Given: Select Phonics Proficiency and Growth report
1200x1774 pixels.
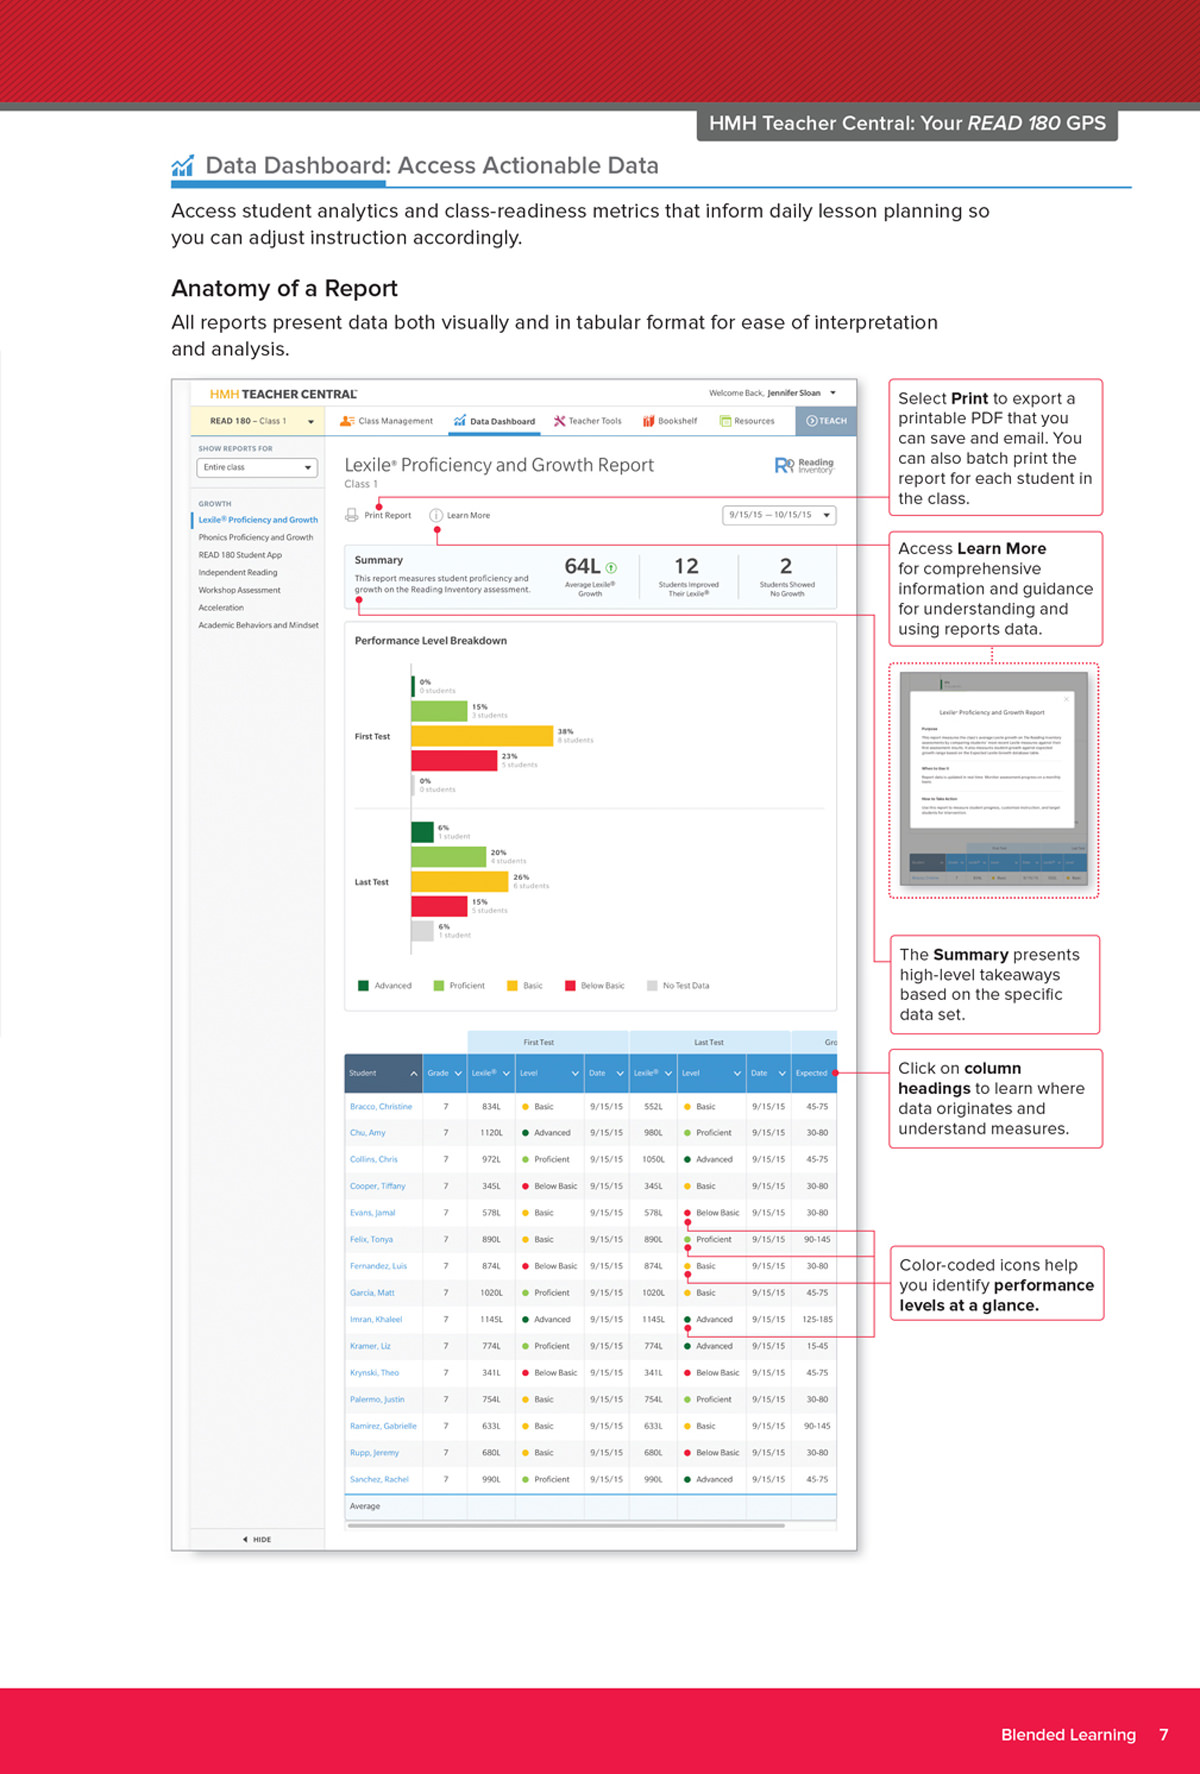Looking at the screenshot, I should (255, 537).
